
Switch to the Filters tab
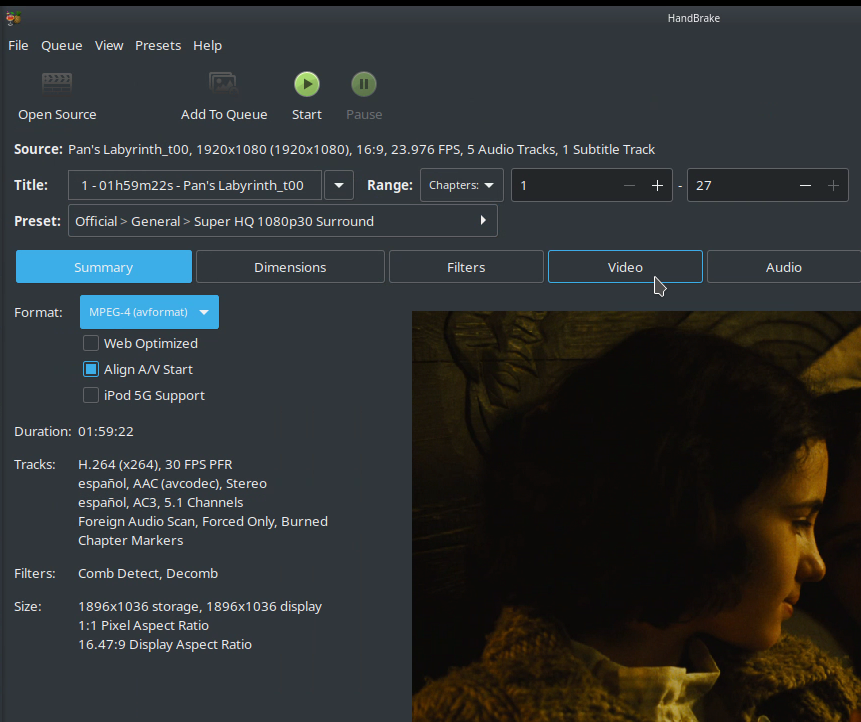pos(466,267)
